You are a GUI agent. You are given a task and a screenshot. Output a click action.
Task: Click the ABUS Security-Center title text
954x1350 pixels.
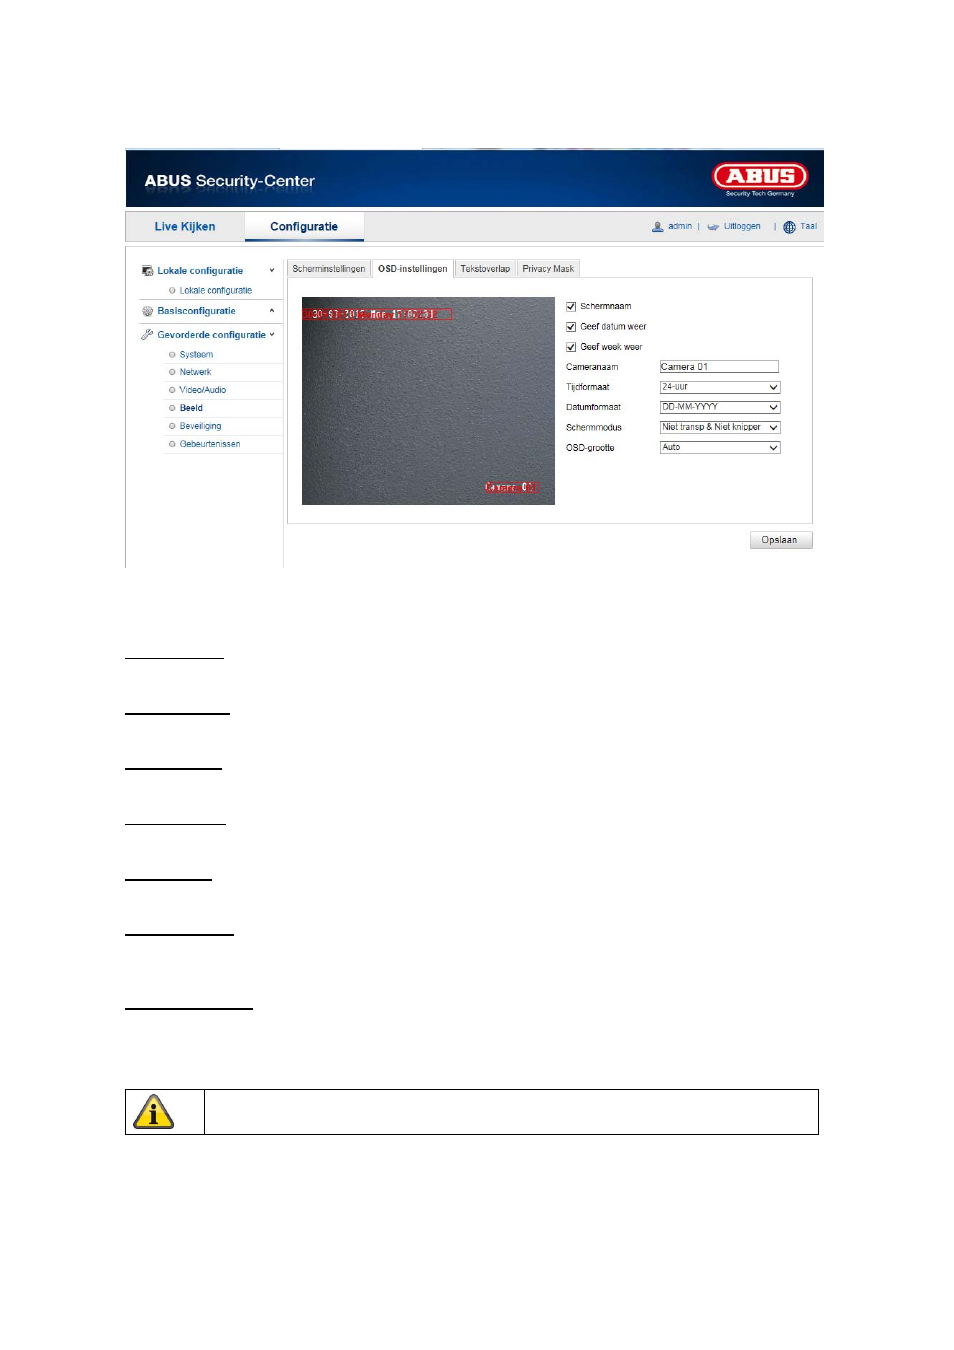tap(229, 181)
